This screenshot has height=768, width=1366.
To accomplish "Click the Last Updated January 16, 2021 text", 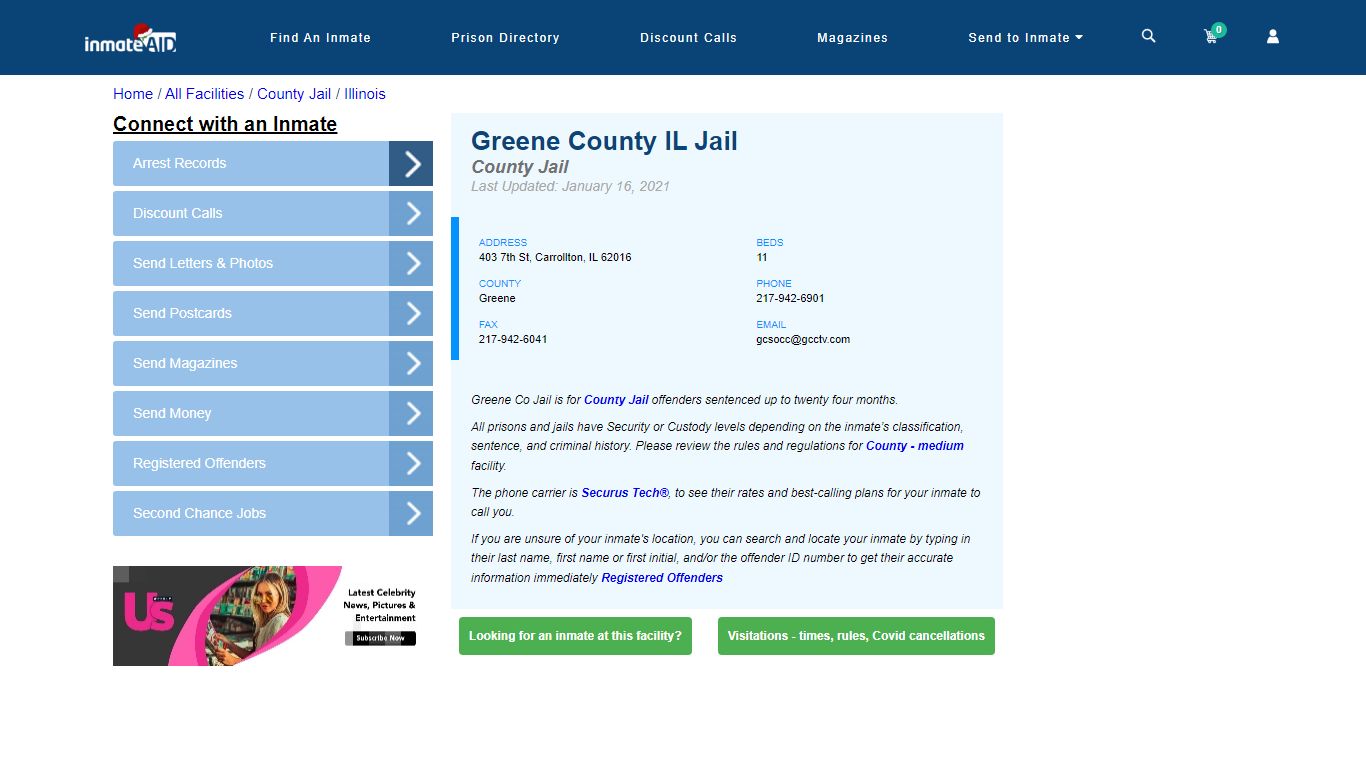I will pos(570,186).
